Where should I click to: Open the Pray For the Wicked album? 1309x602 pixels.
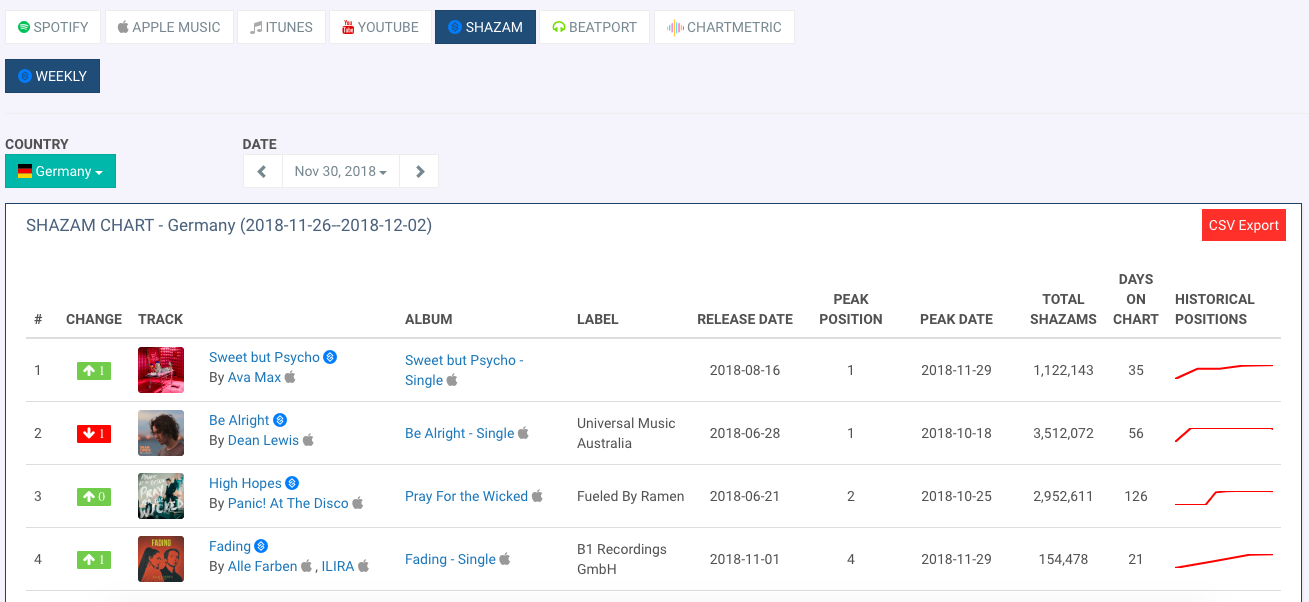[466, 496]
